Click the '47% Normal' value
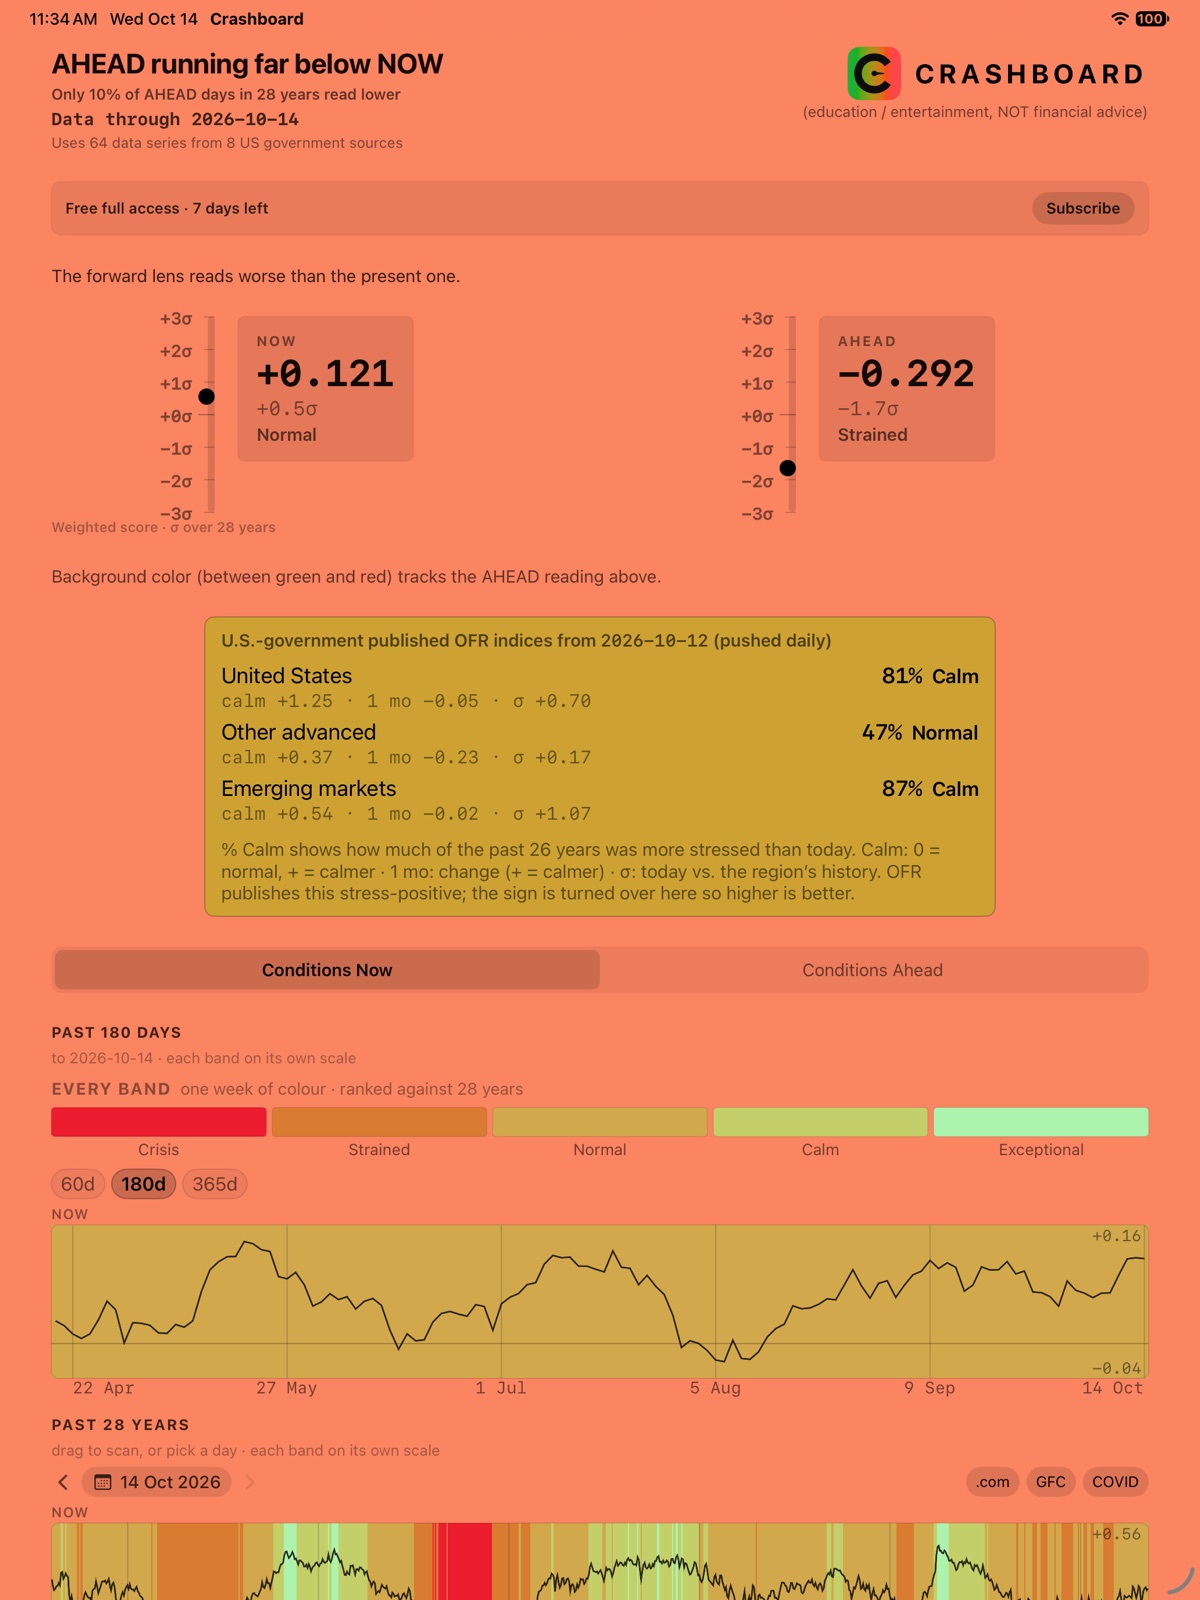The image size is (1200, 1600). pos(920,732)
